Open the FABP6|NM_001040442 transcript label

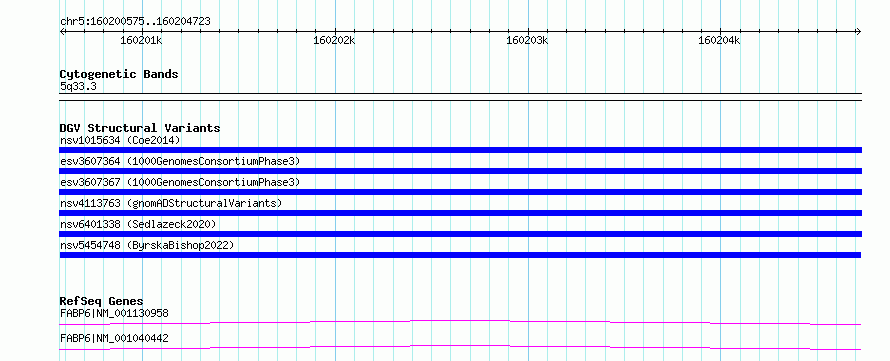114,338
